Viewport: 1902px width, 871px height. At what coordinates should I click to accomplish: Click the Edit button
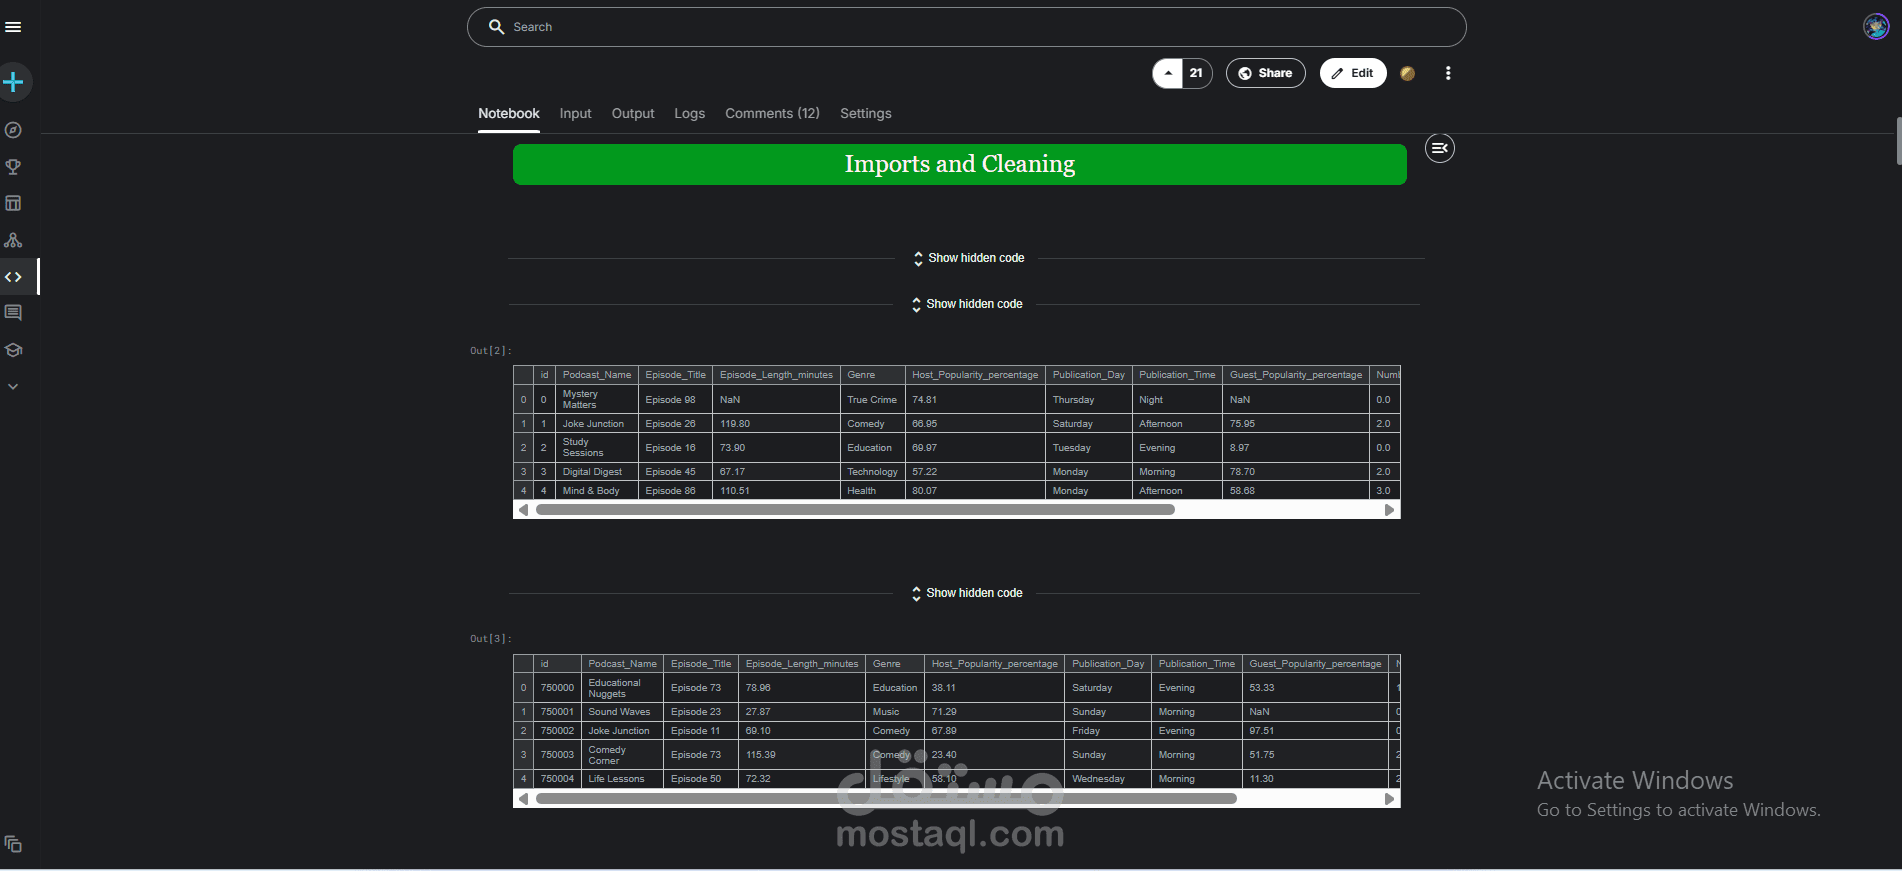click(x=1353, y=73)
